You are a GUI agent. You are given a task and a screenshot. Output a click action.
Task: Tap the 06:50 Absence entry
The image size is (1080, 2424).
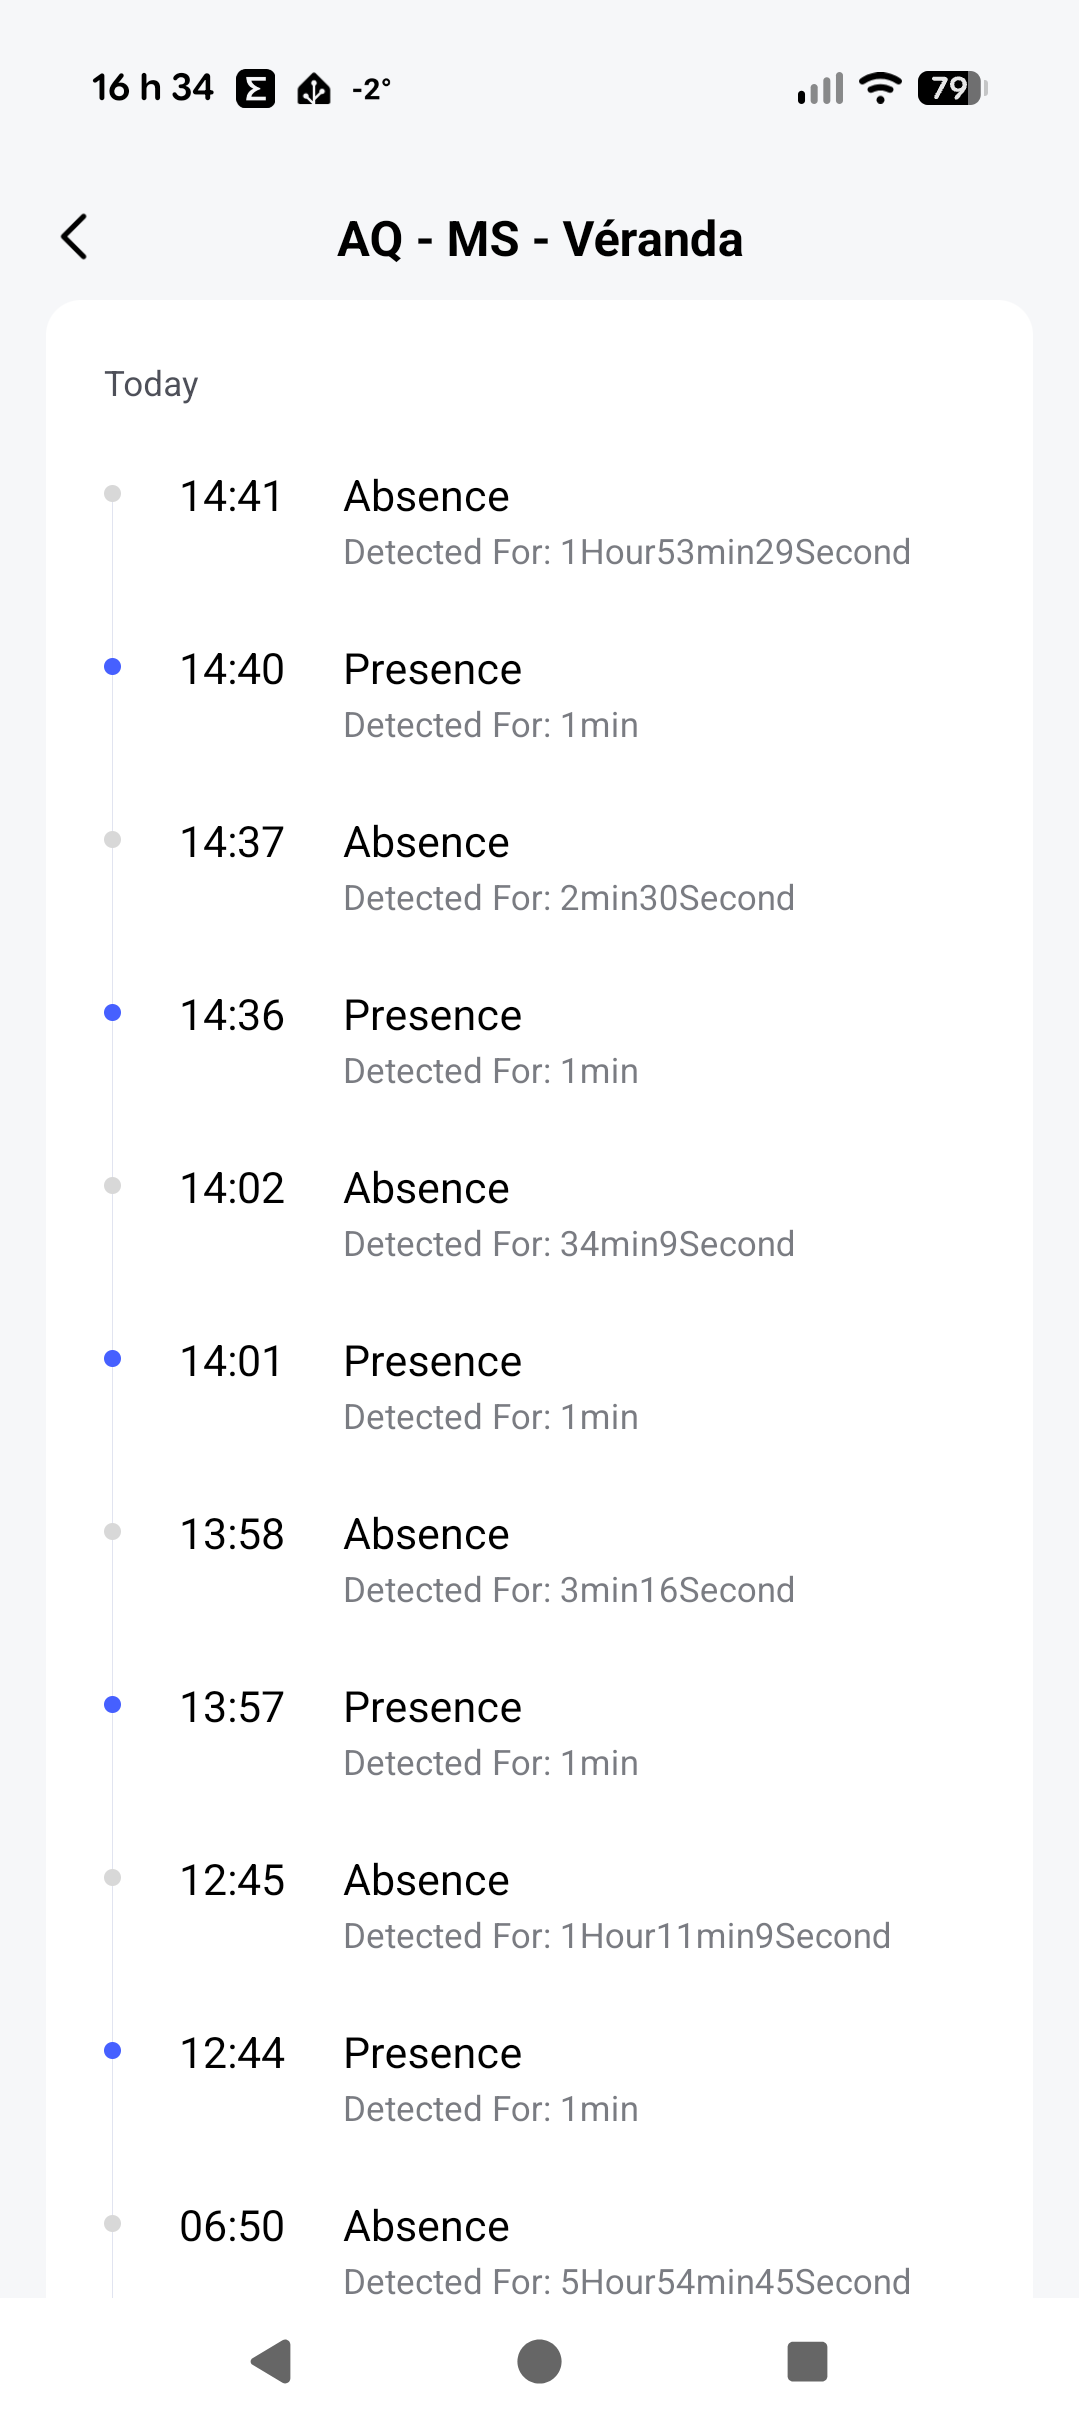540,2250
